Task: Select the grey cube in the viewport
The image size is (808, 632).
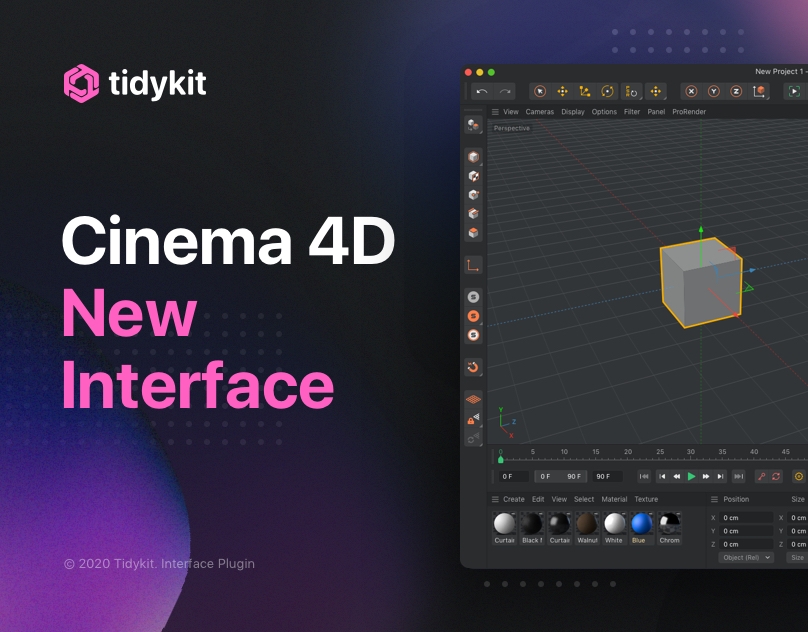Action: [x=701, y=282]
